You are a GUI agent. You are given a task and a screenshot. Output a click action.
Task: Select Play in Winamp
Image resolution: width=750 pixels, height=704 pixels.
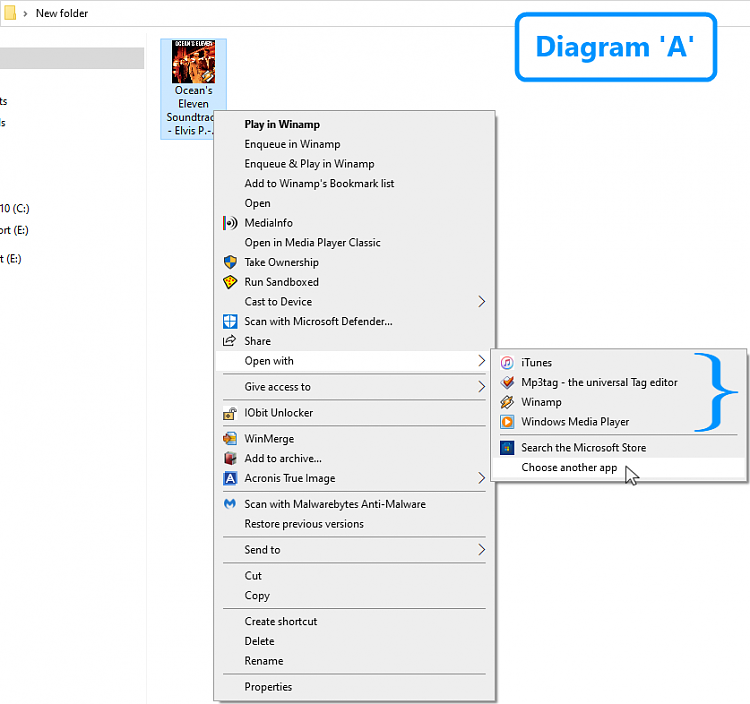pyautogui.click(x=282, y=125)
